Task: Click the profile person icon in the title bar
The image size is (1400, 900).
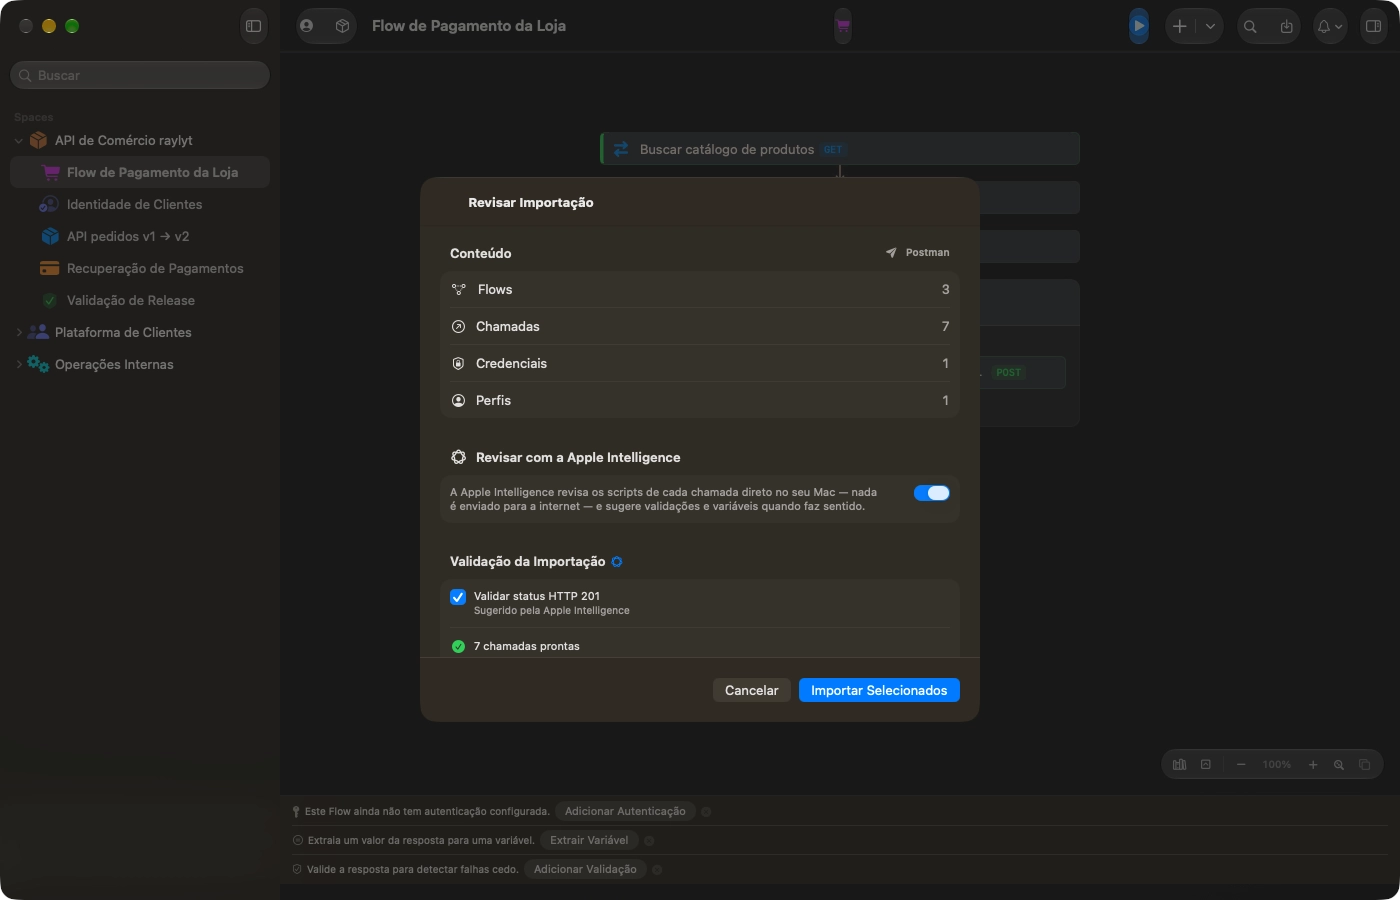Action: (307, 26)
